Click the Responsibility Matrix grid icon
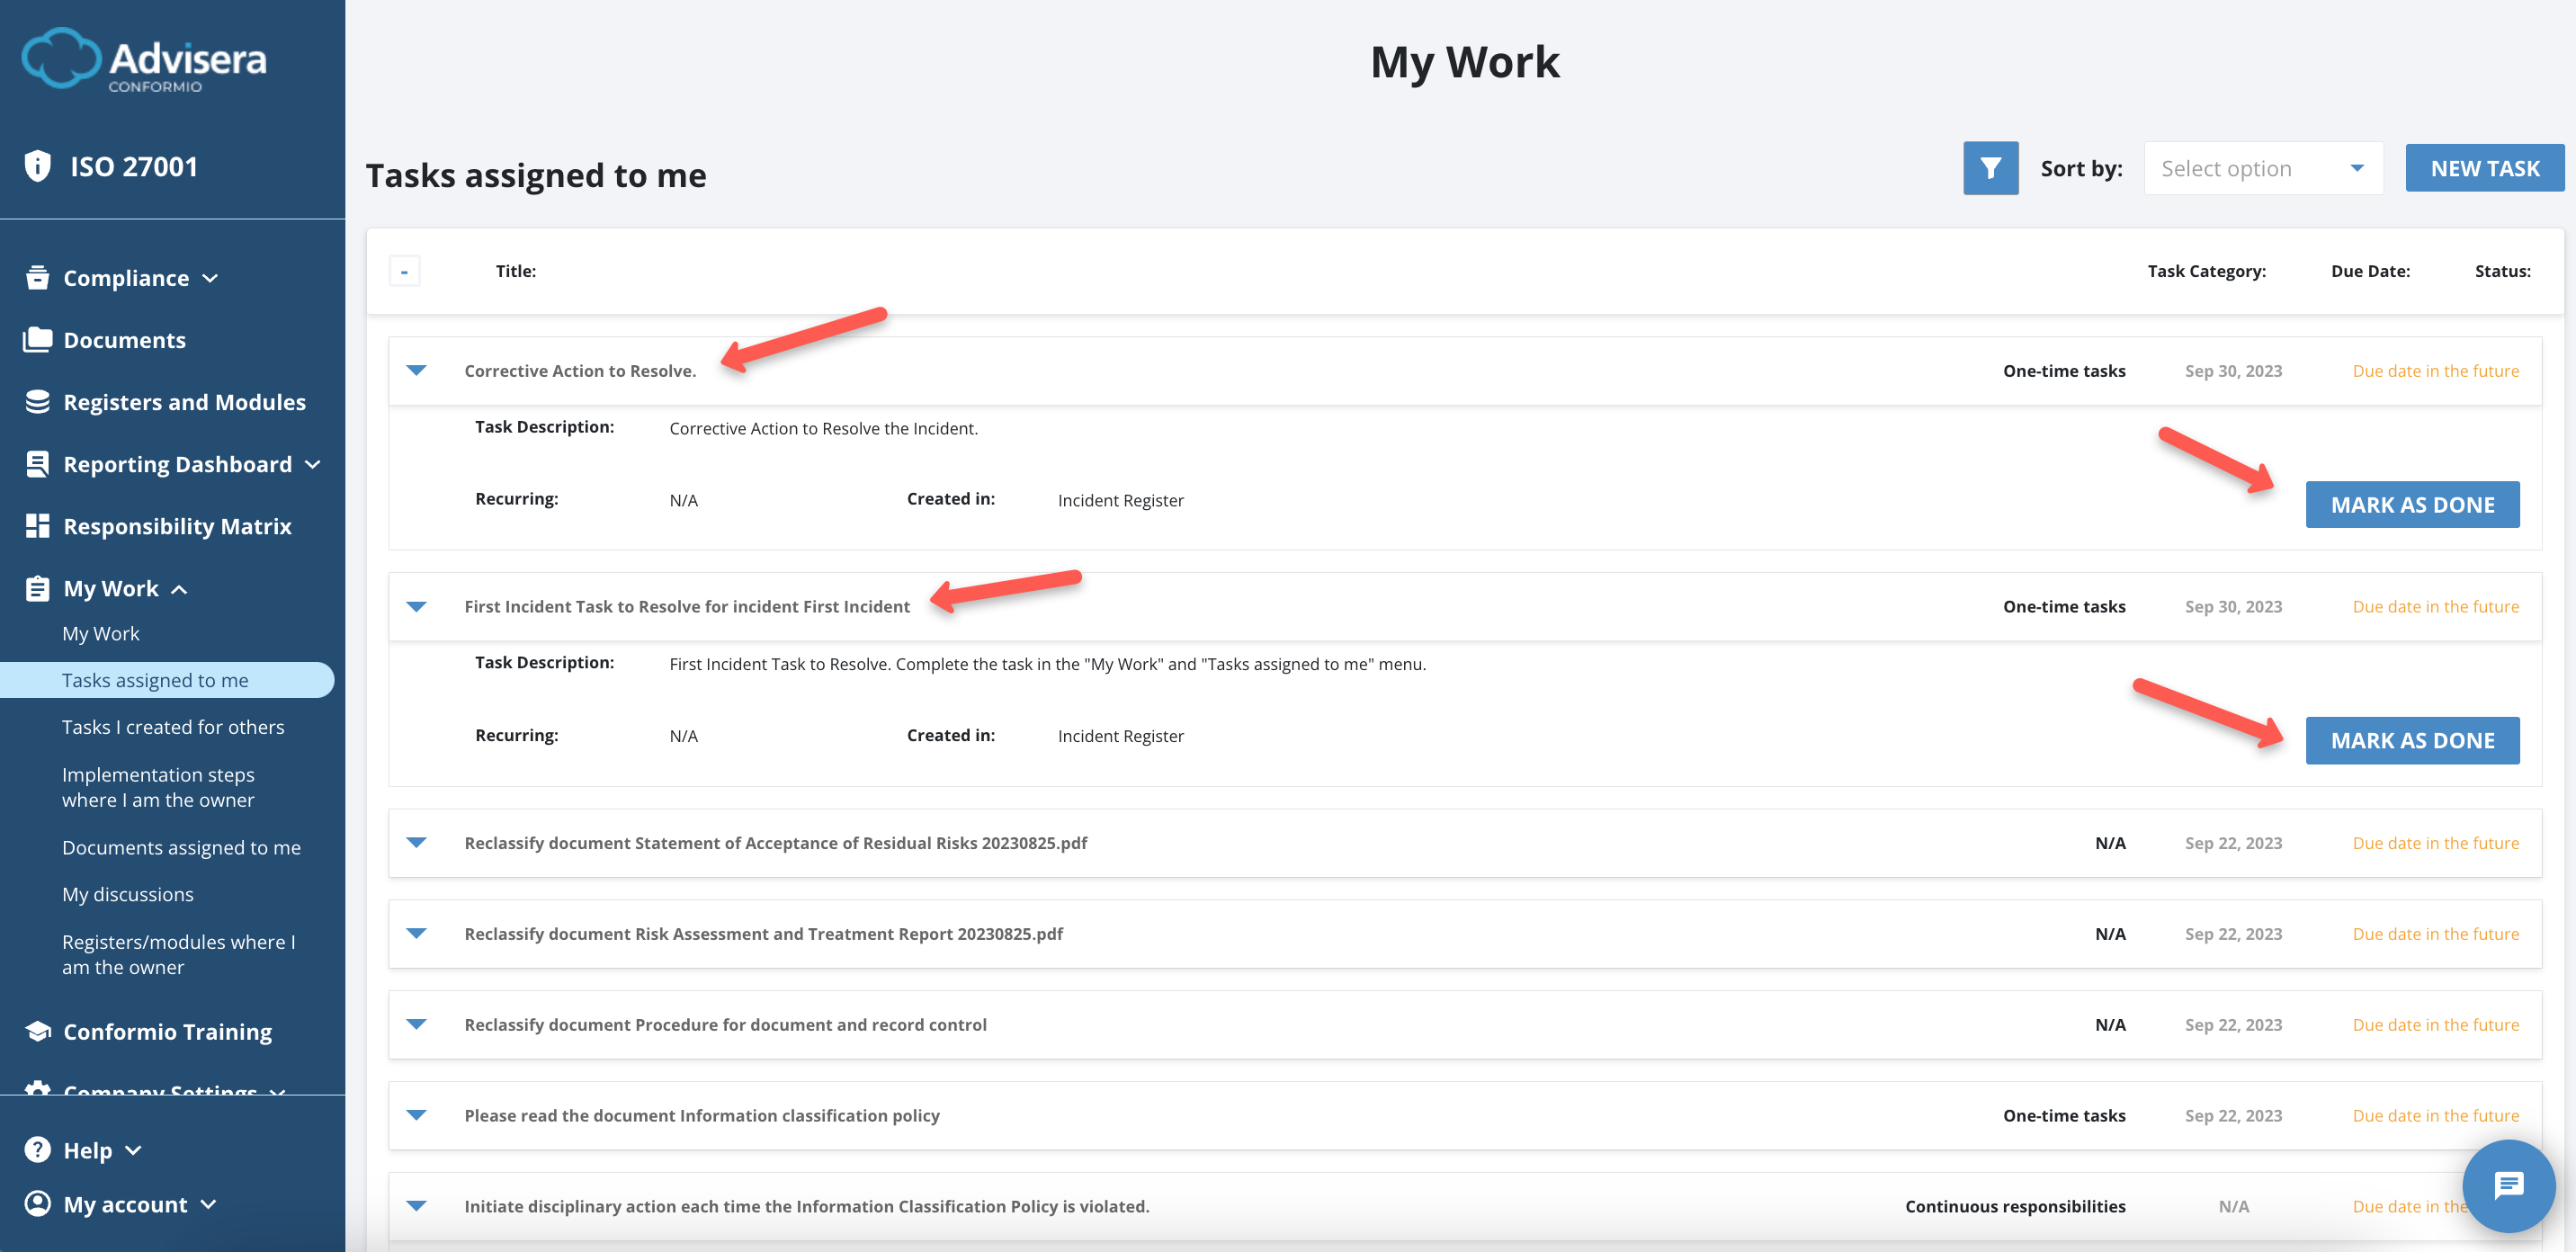The width and height of the screenshot is (2576, 1252). click(x=38, y=526)
